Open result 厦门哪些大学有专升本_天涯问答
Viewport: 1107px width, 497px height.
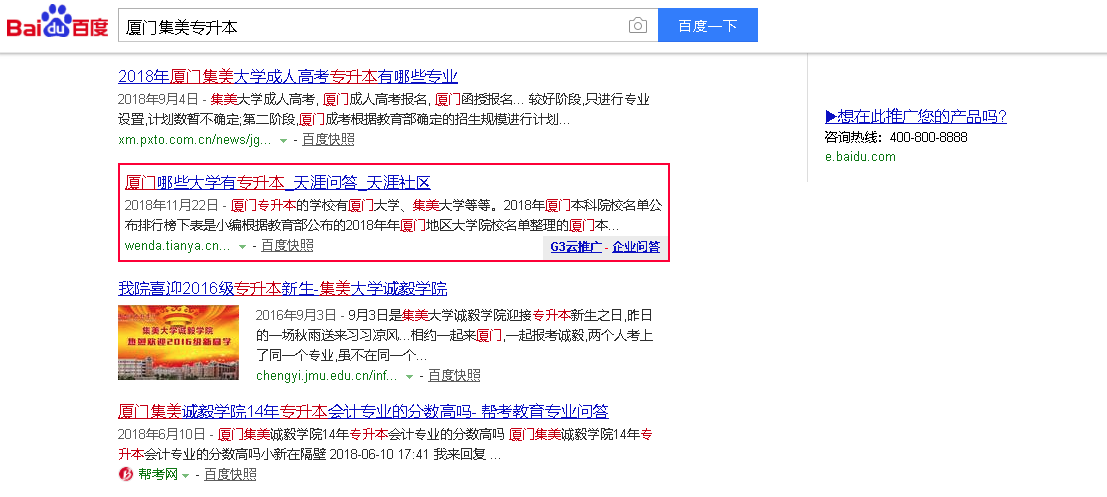(x=277, y=183)
